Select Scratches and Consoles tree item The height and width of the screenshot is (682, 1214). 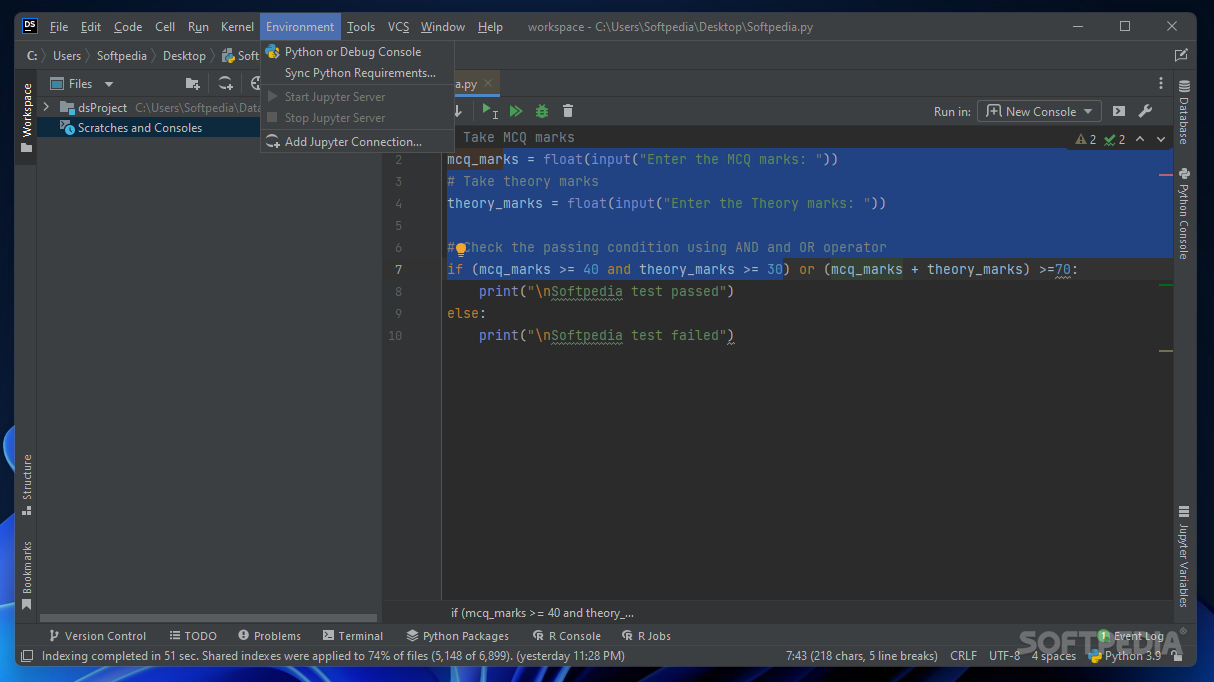[140, 128]
